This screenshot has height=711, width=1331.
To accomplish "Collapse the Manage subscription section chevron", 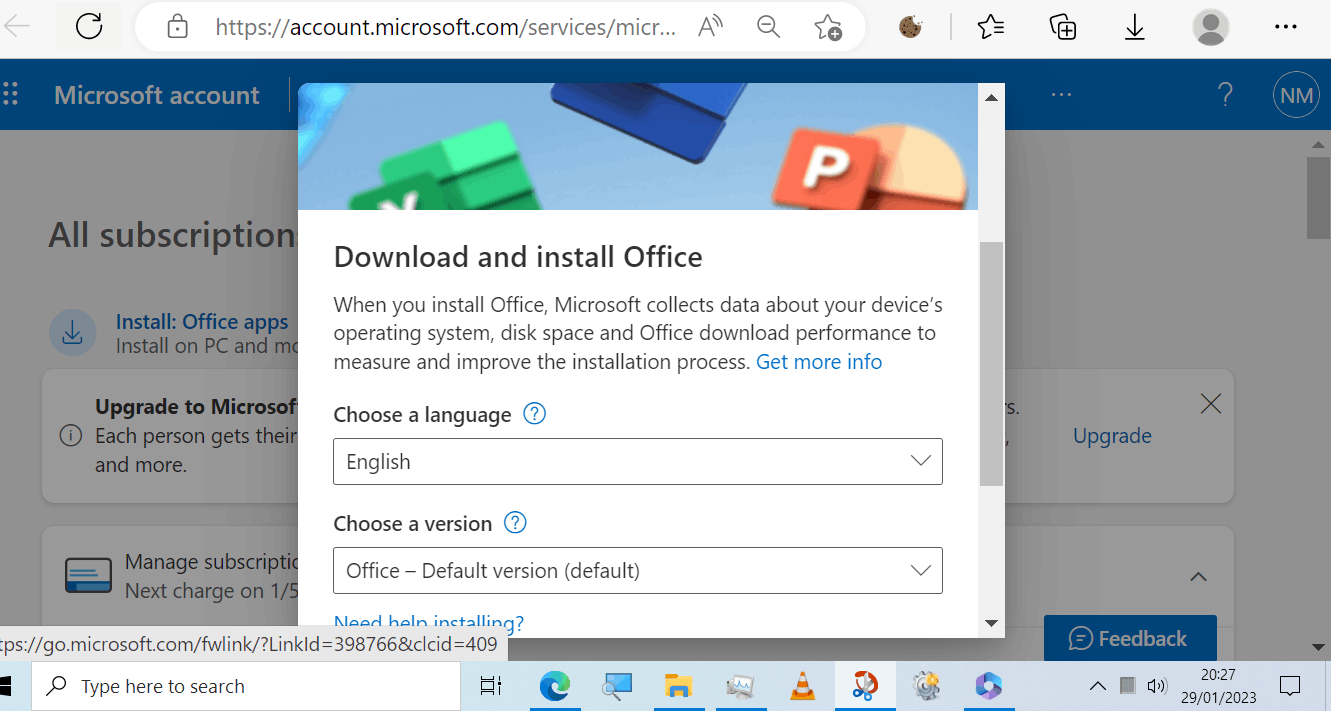I will point(1198,577).
